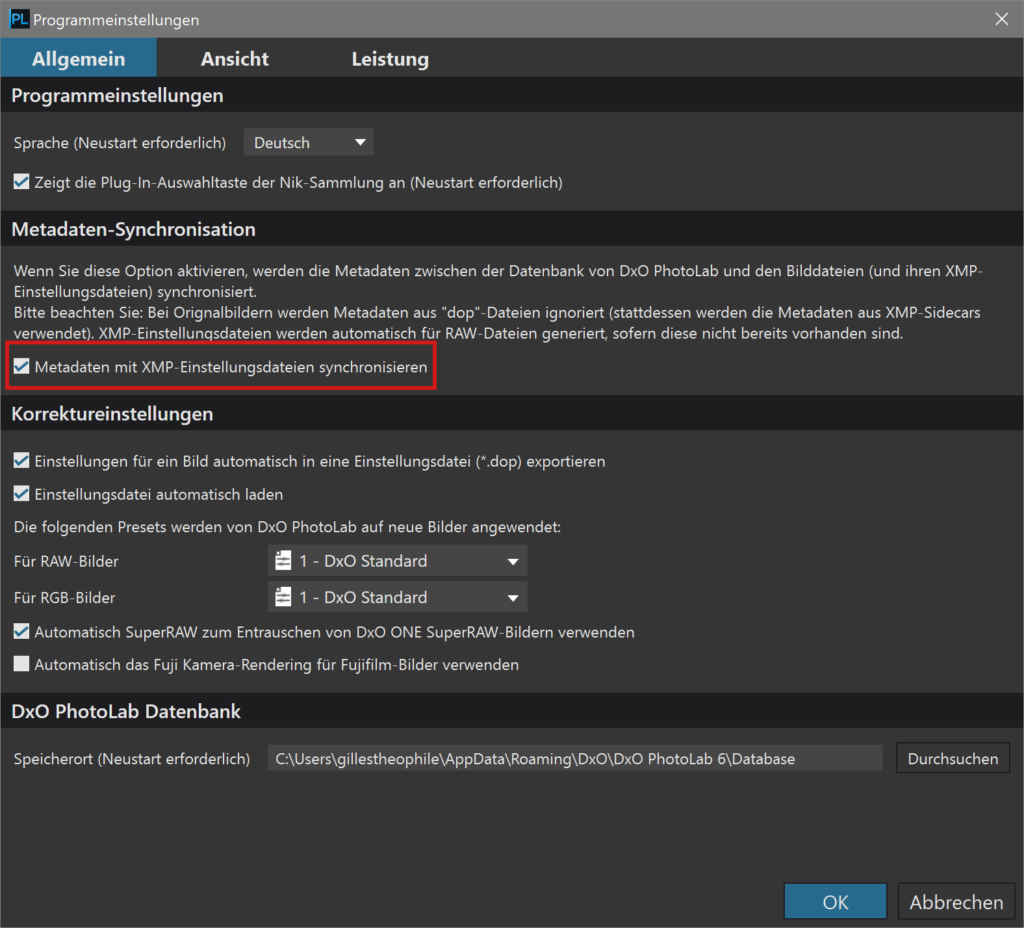This screenshot has height=928, width=1024.
Task: Click the Für RGB-Bilder label
Action: pyautogui.click(x=65, y=598)
